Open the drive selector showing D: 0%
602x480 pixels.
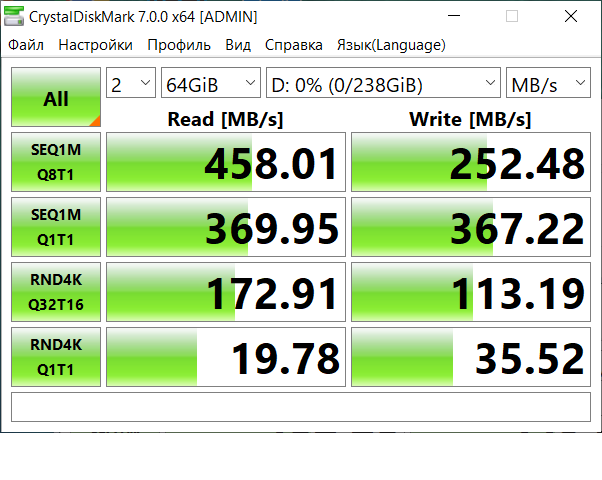click(x=383, y=84)
